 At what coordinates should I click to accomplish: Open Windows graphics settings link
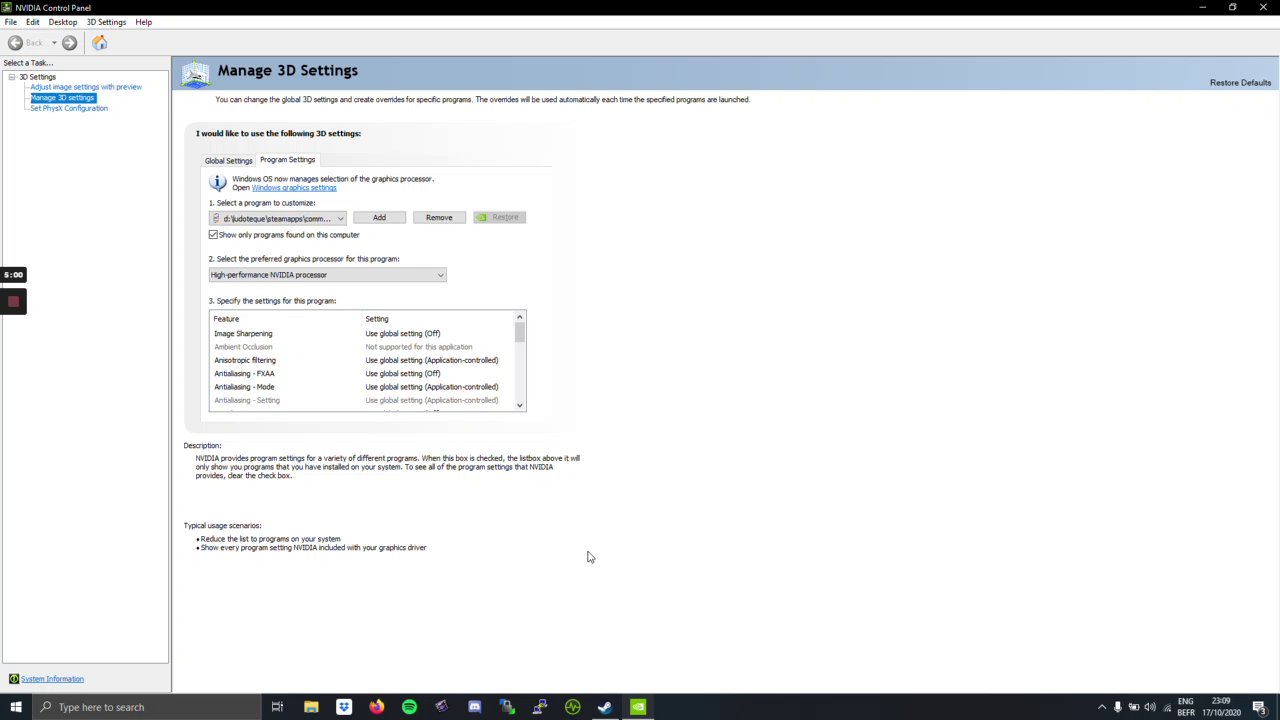(294, 188)
